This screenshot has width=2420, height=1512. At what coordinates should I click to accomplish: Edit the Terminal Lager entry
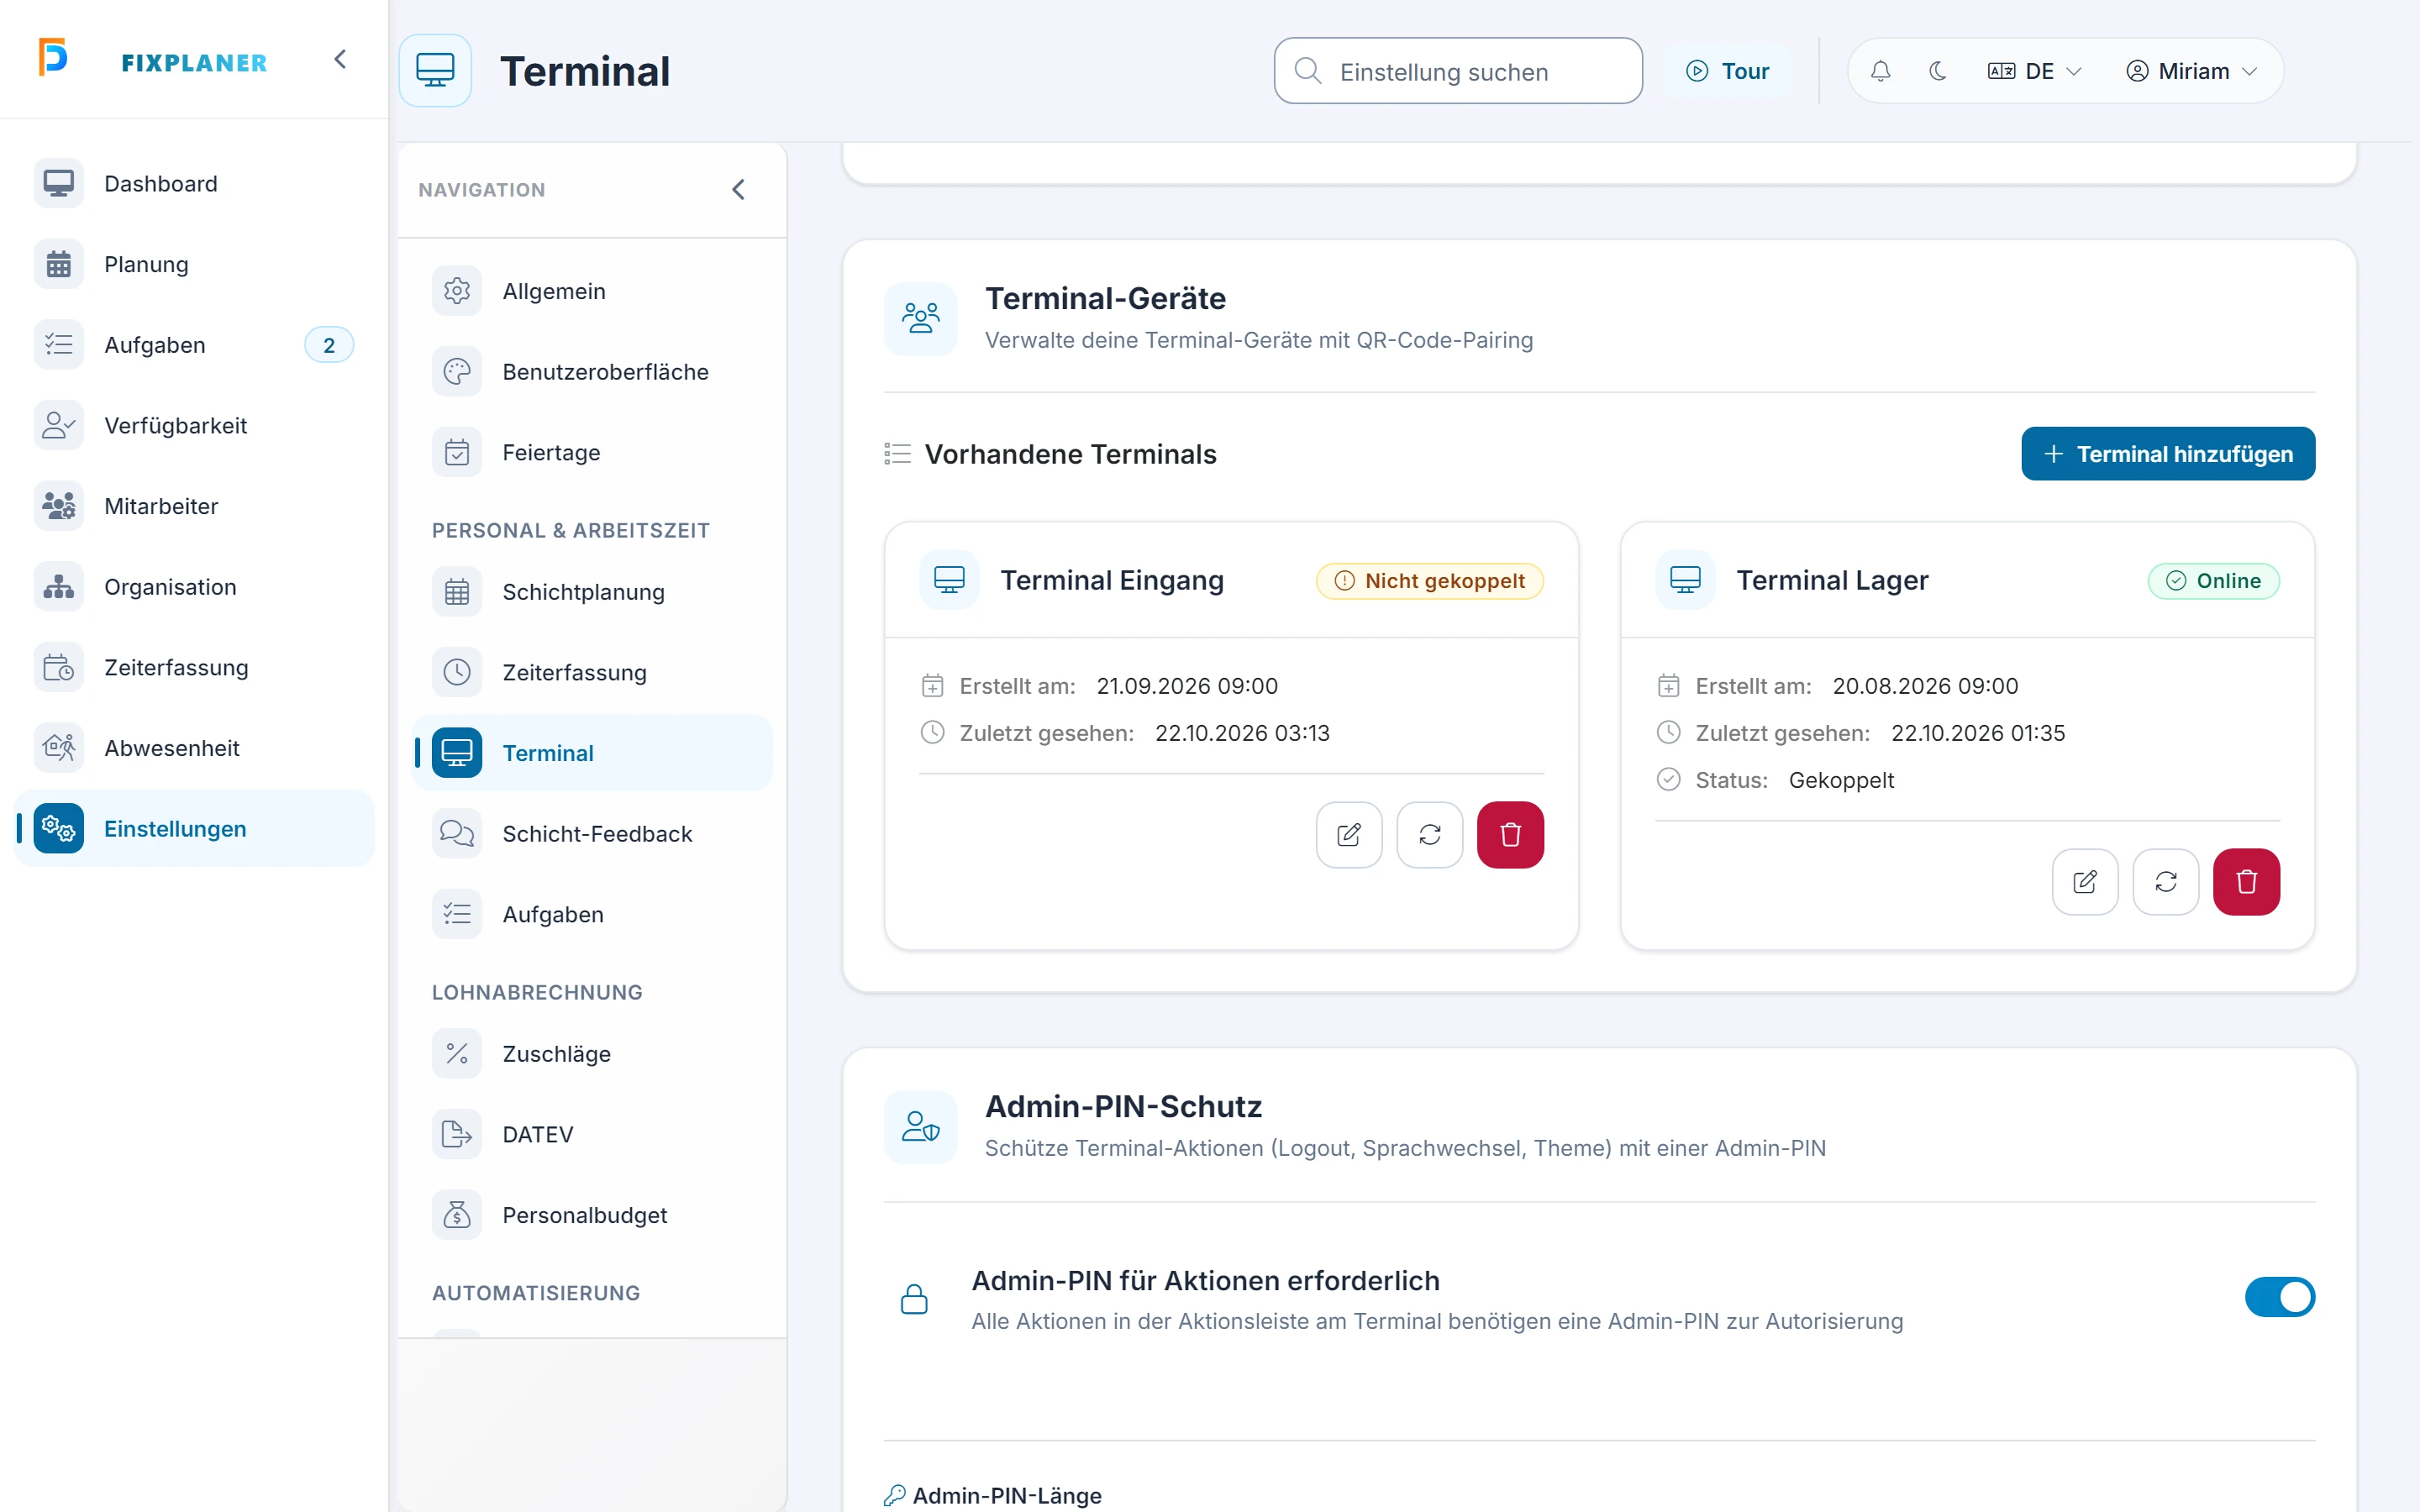2085,881
